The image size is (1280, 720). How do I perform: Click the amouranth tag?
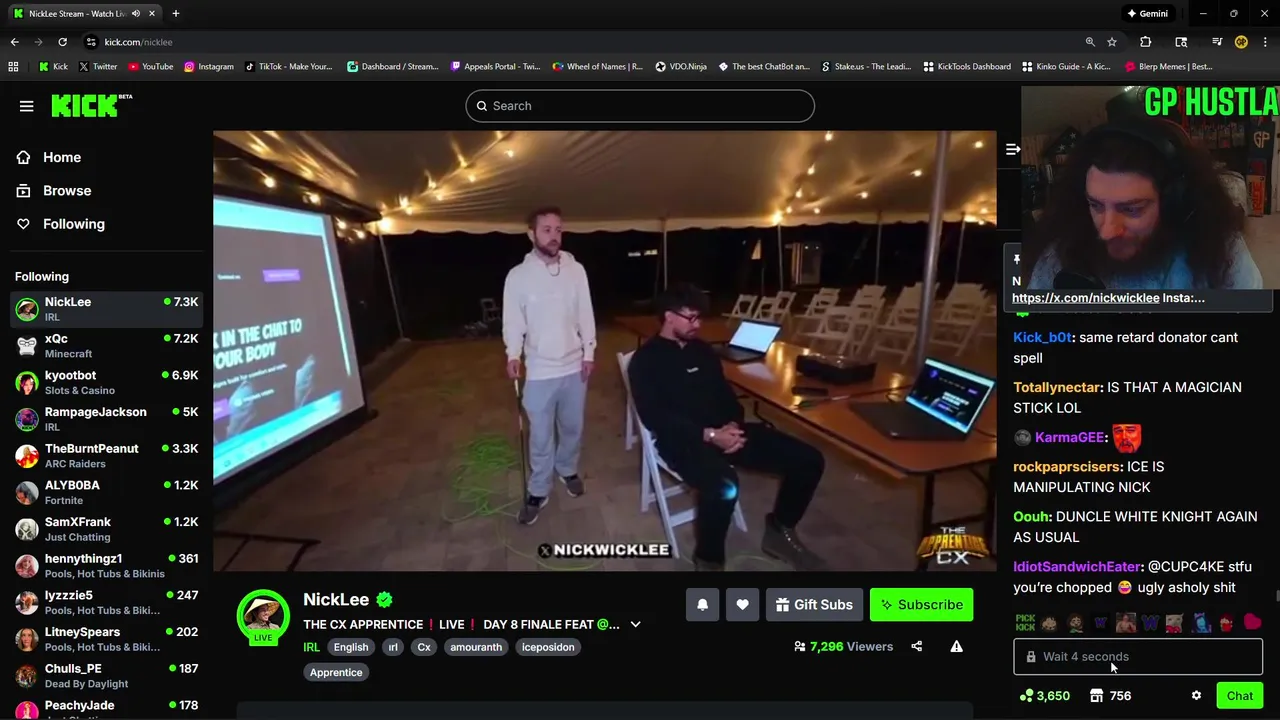[x=476, y=647]
